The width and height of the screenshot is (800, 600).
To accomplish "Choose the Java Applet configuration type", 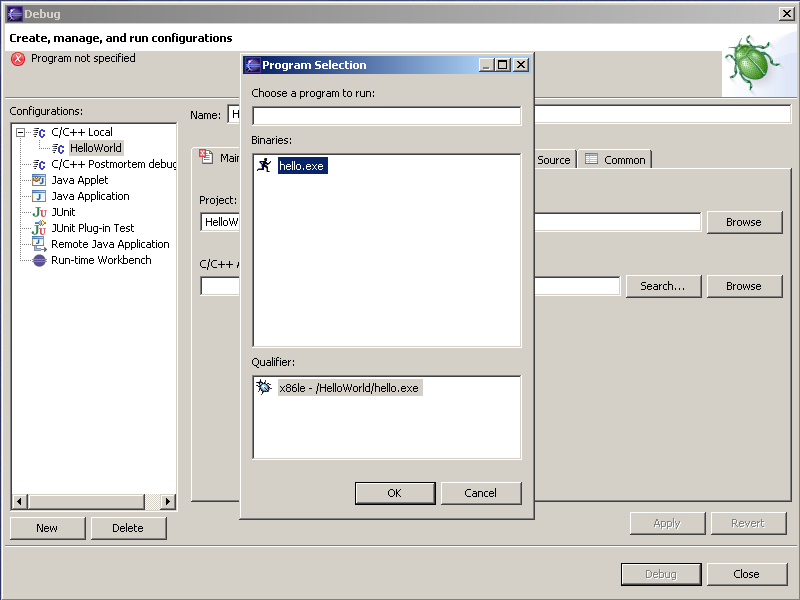I will coord(79,180).
